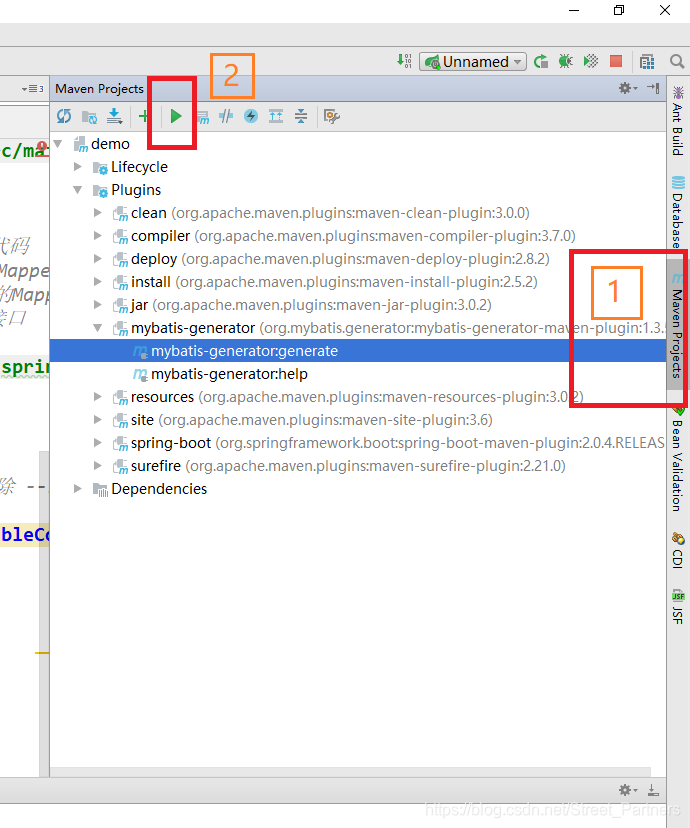690x828 pixels.
Task: Generate sources and update folders icon
Action: 89,116
